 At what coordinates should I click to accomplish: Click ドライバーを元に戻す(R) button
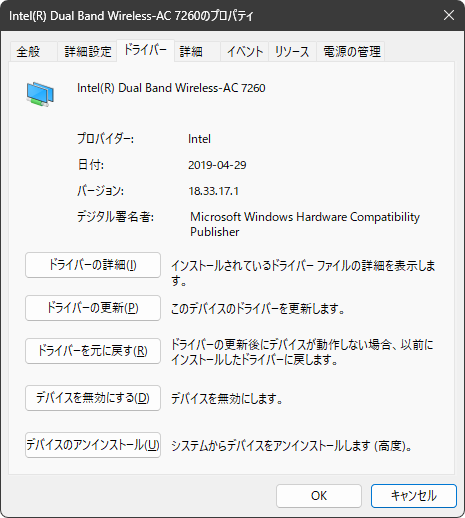[93, 351]
